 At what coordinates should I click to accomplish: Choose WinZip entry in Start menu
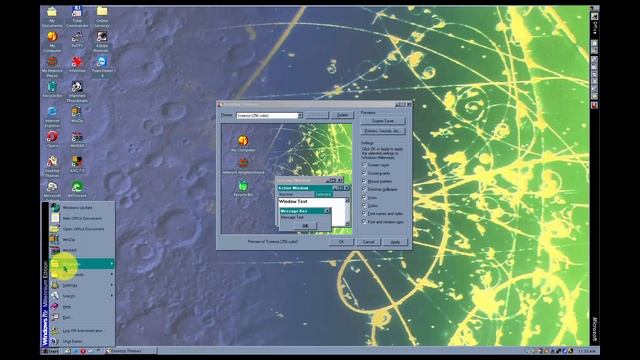[82, 240]
